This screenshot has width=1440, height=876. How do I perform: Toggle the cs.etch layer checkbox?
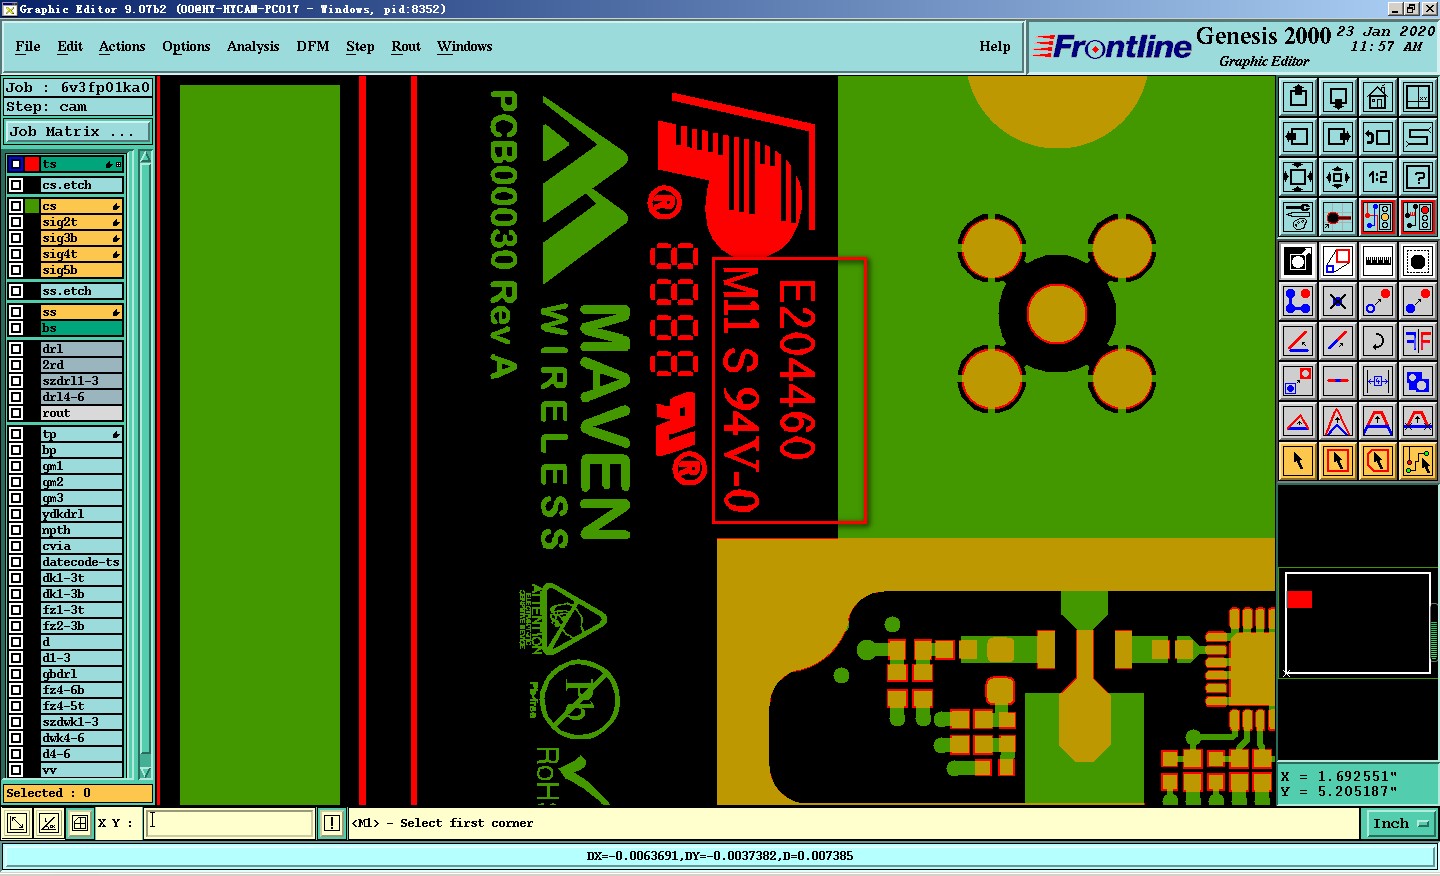click(x=16, y=185)
